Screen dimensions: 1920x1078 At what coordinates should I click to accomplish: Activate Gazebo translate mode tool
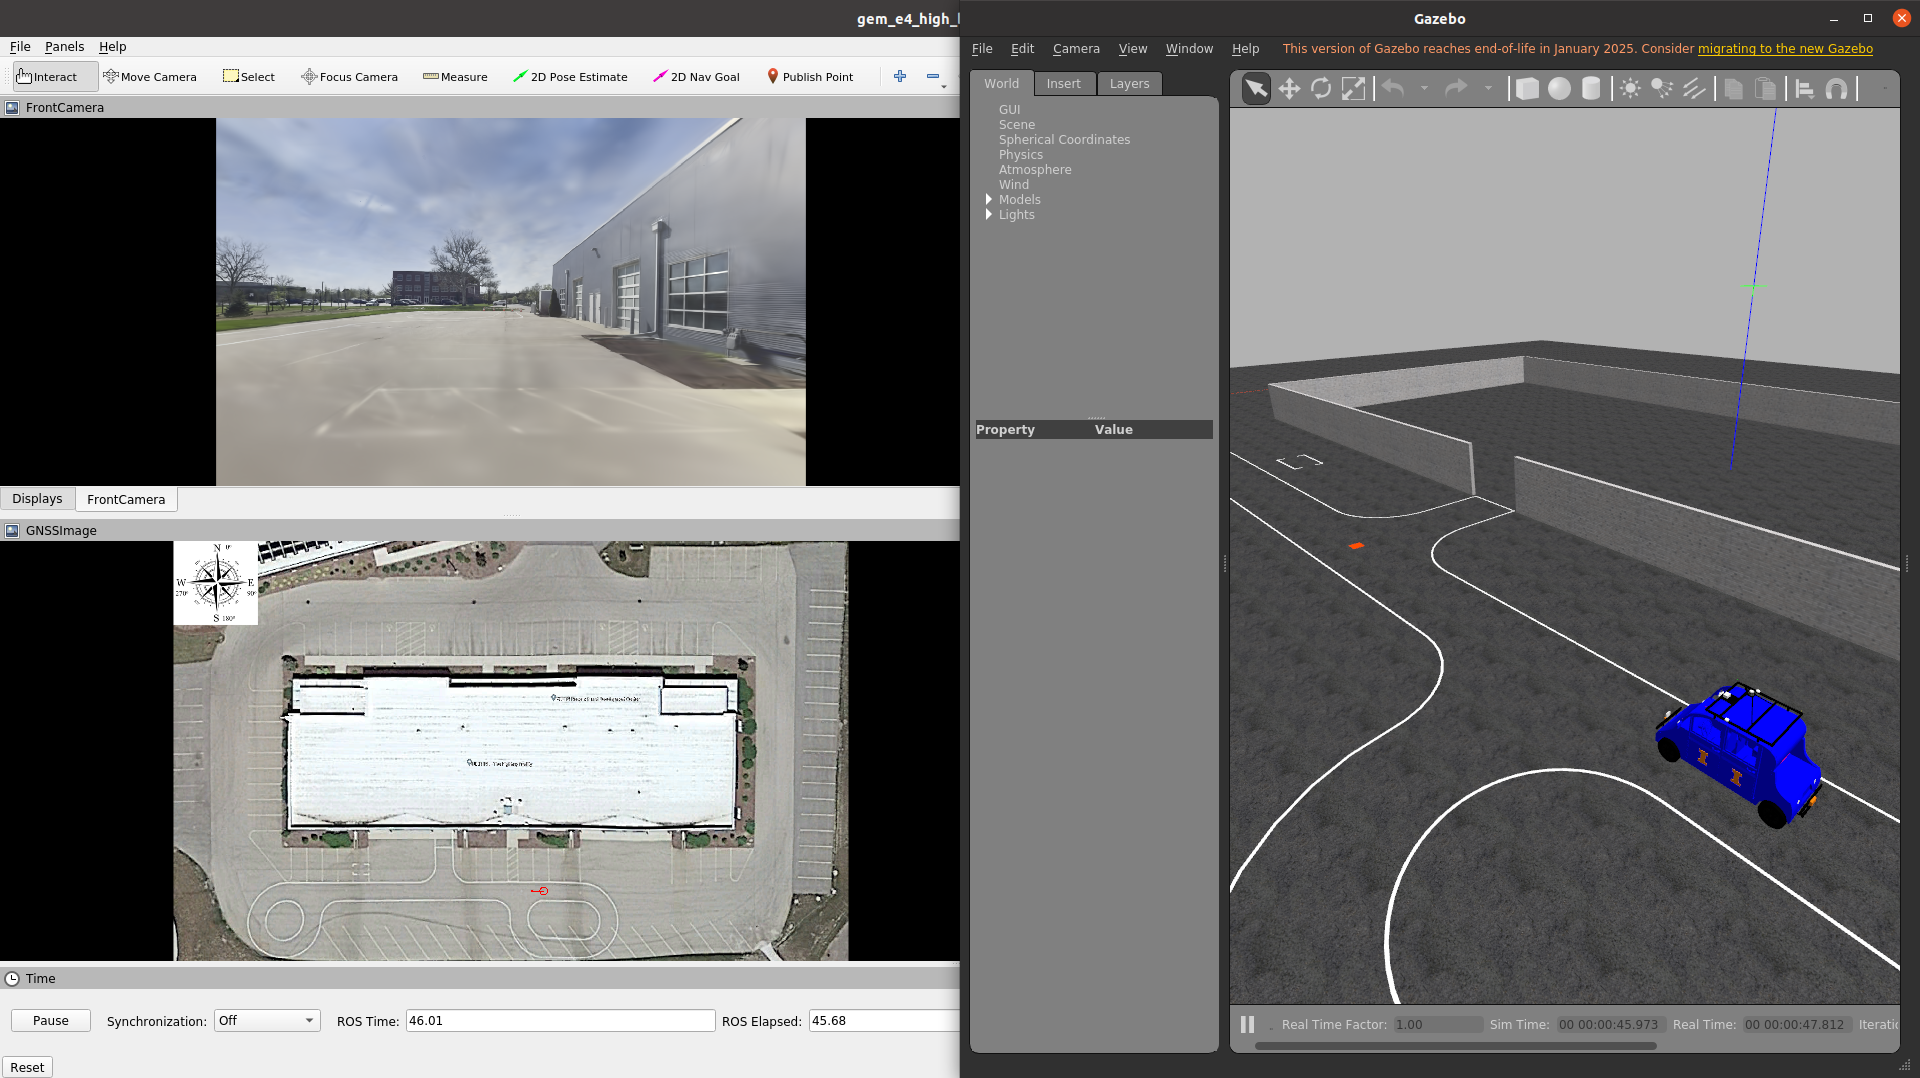pos(1289,89)
